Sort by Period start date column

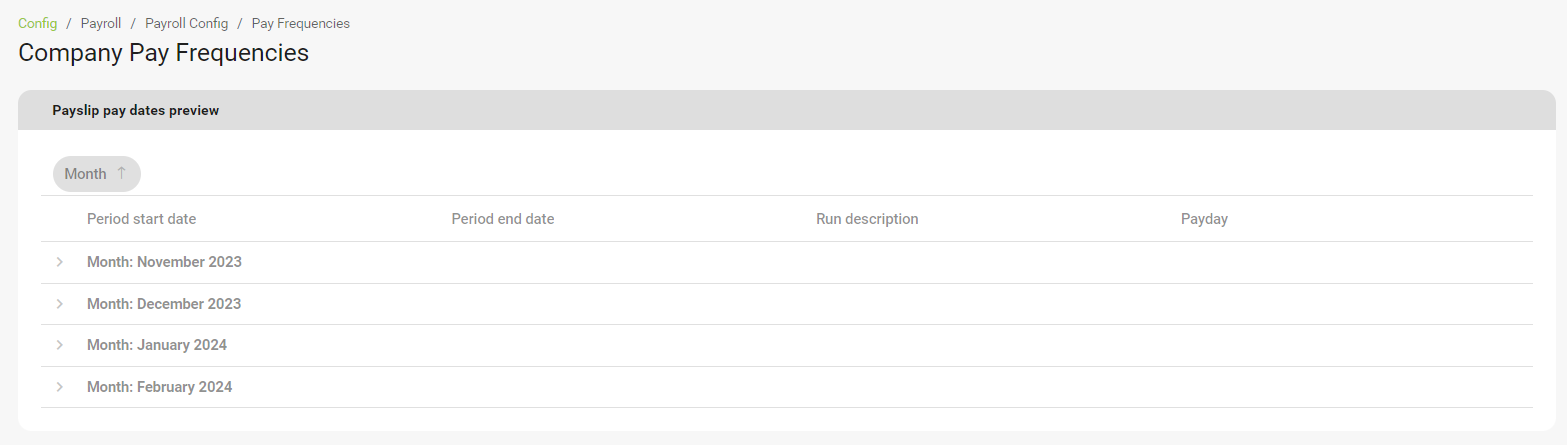[x=141, y=219]
